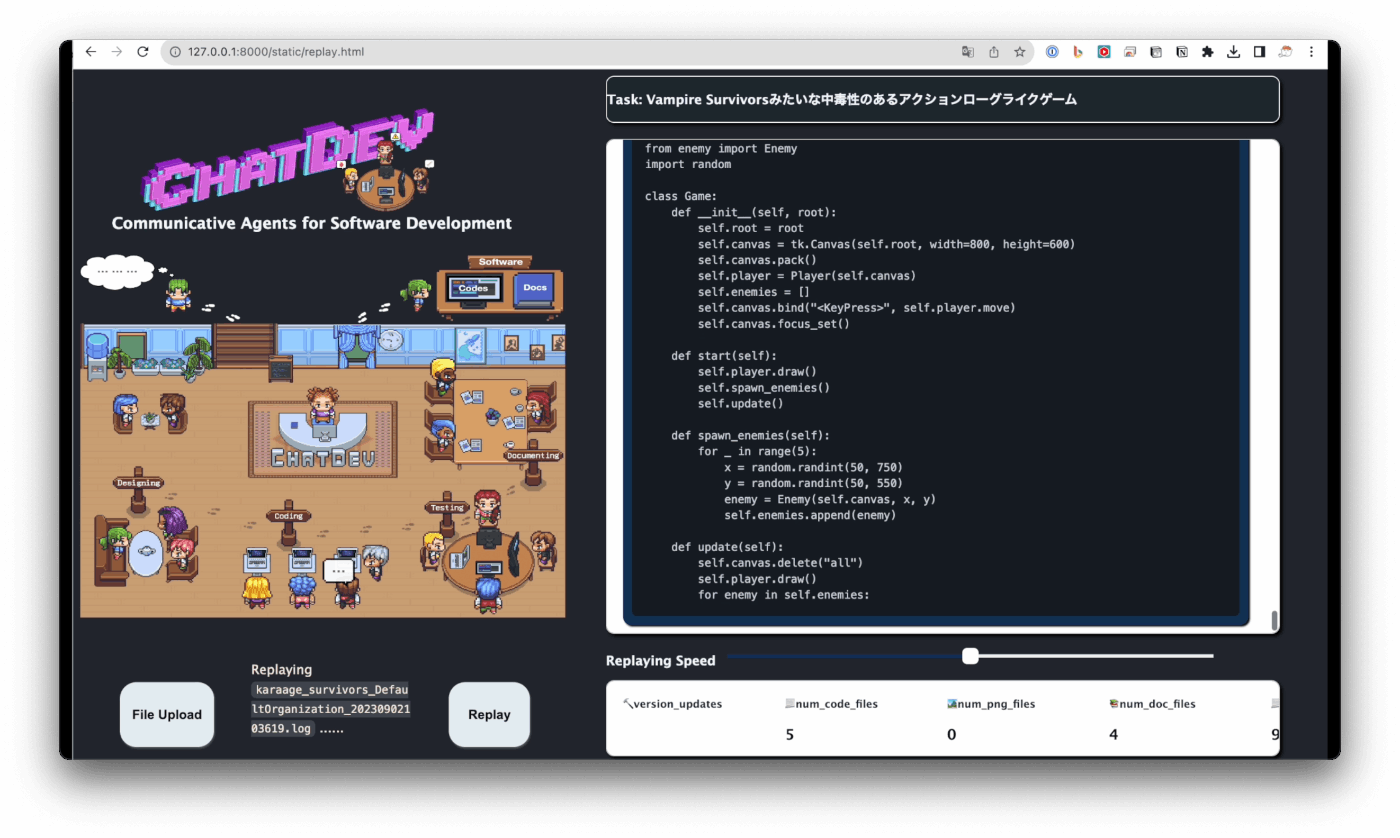The height and width of the screenshot is (838, 1400).
Task: Click the browser forward arrow
Action: click(x=117, y=51)
